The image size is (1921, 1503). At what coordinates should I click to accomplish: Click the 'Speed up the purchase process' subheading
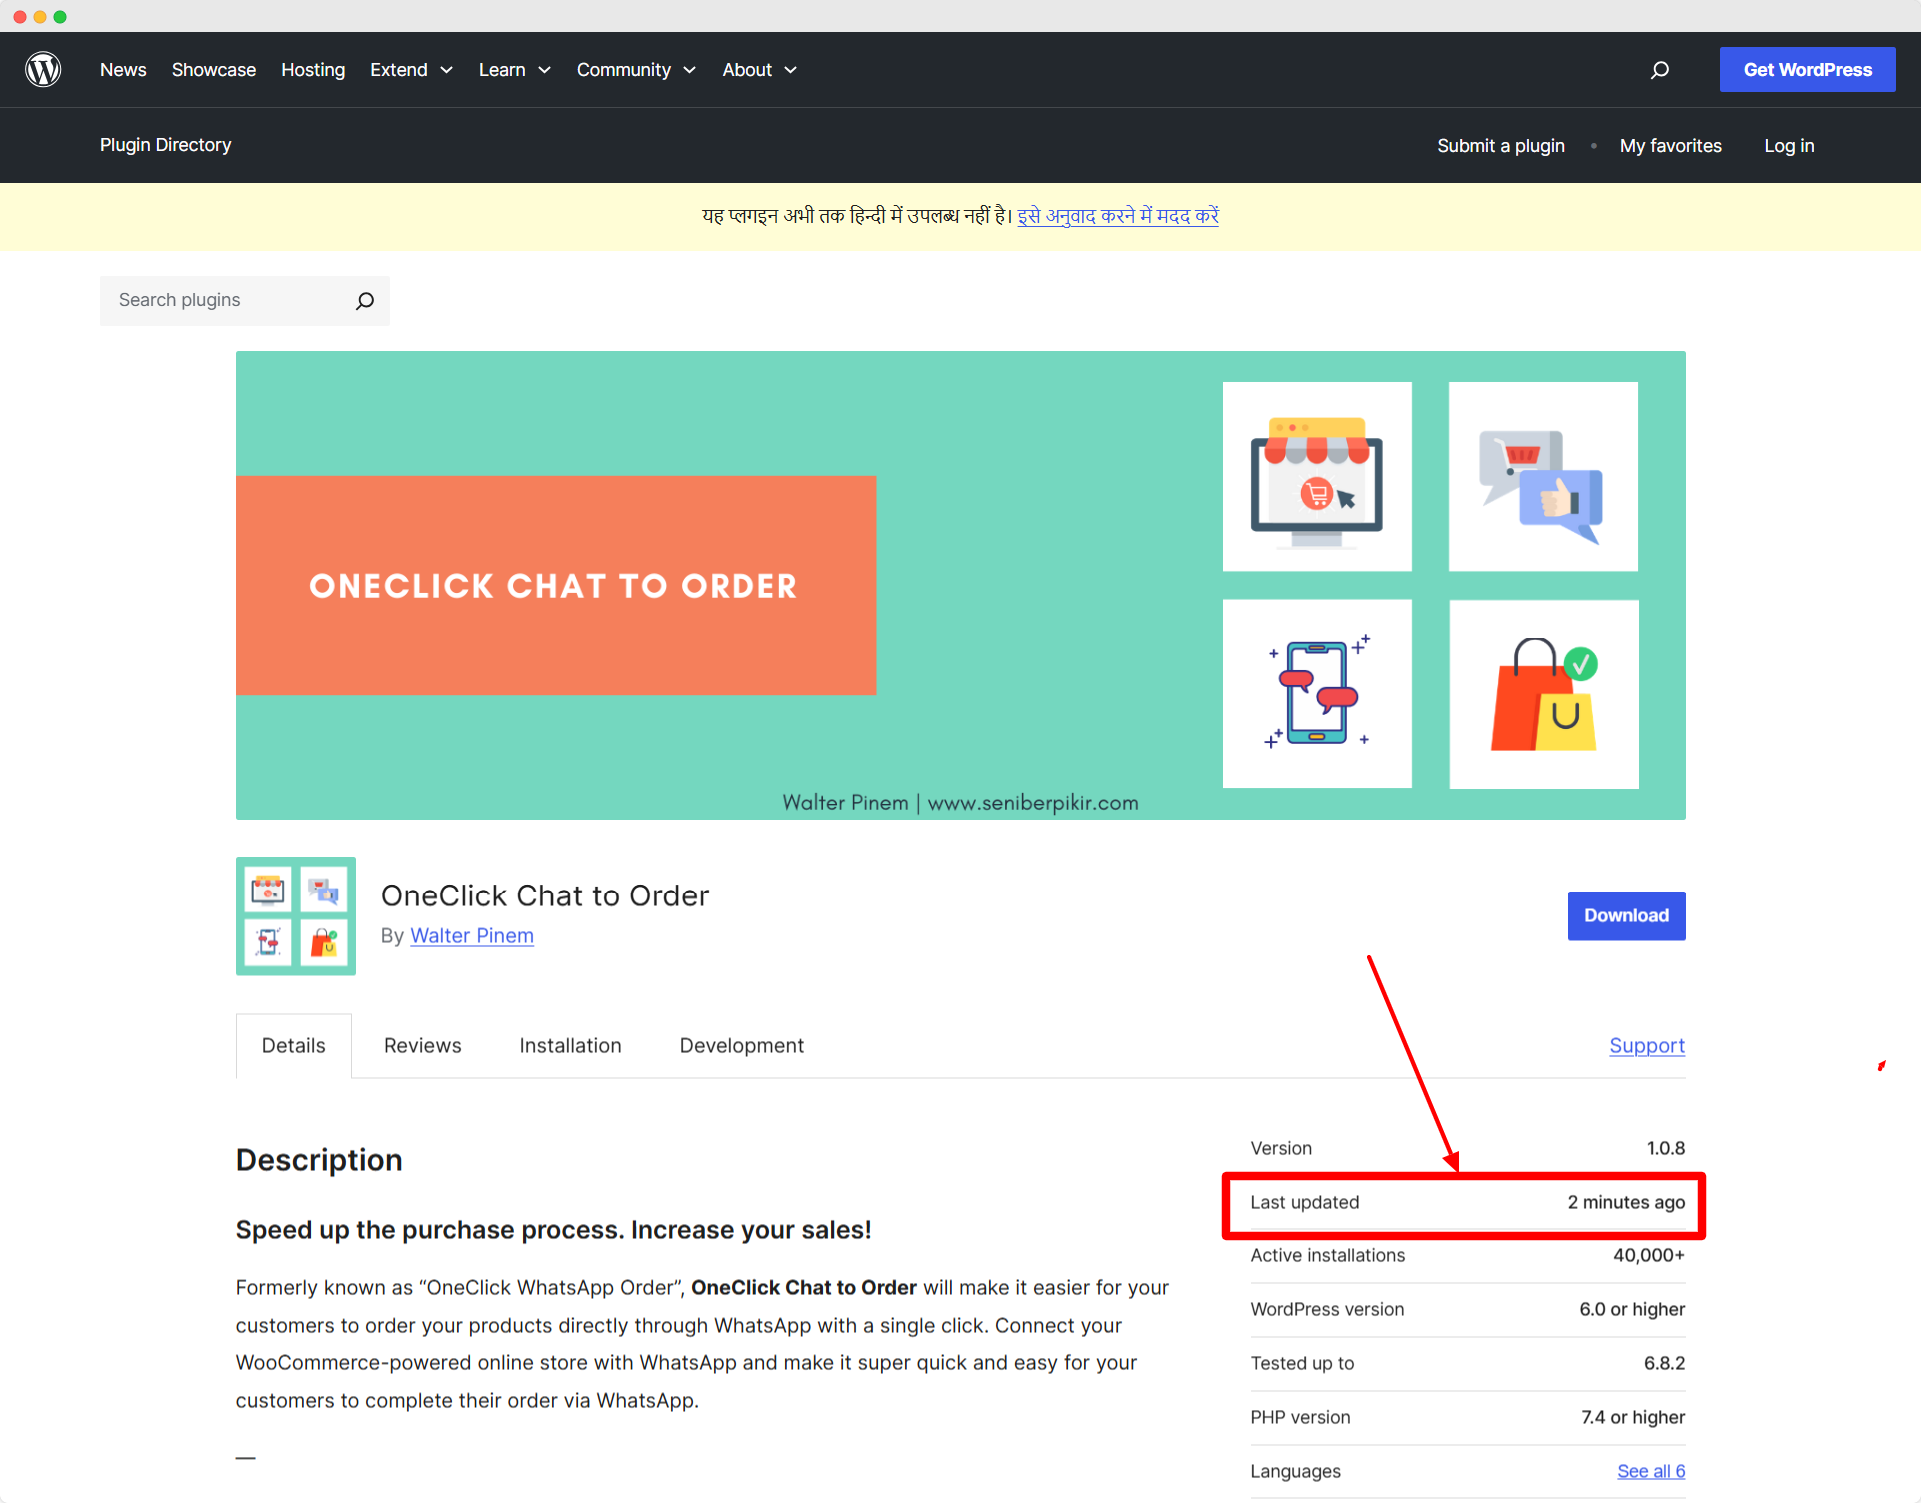pos(554,1230)
